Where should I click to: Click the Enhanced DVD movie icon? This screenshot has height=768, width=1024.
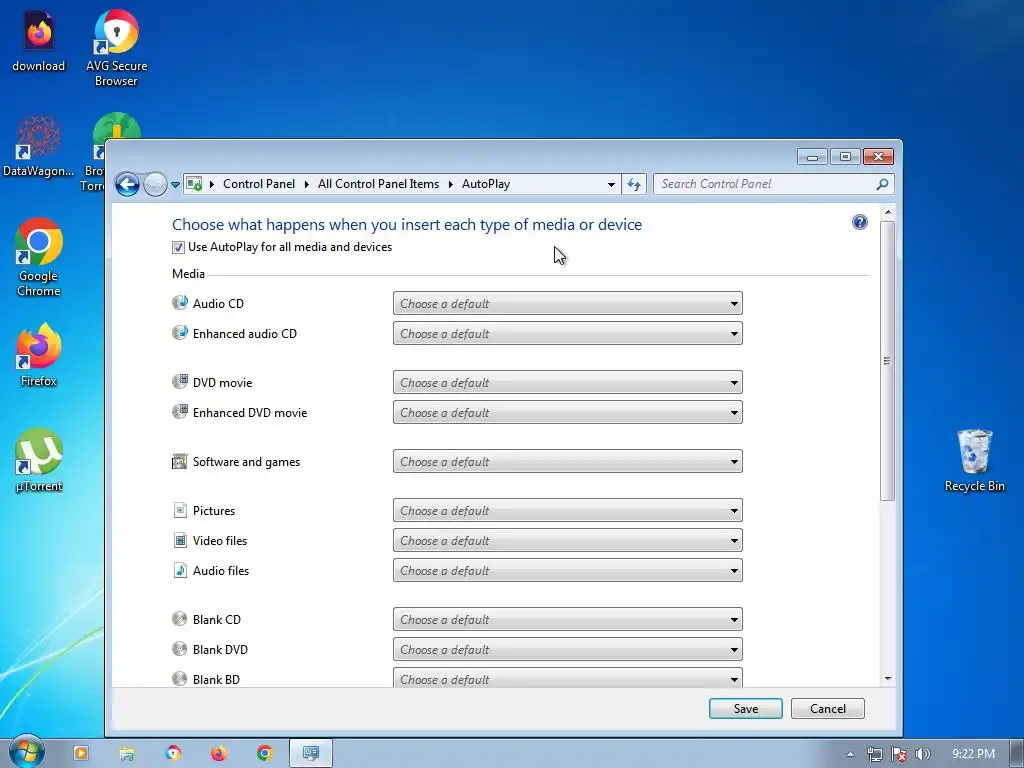(x=180, y=411)
